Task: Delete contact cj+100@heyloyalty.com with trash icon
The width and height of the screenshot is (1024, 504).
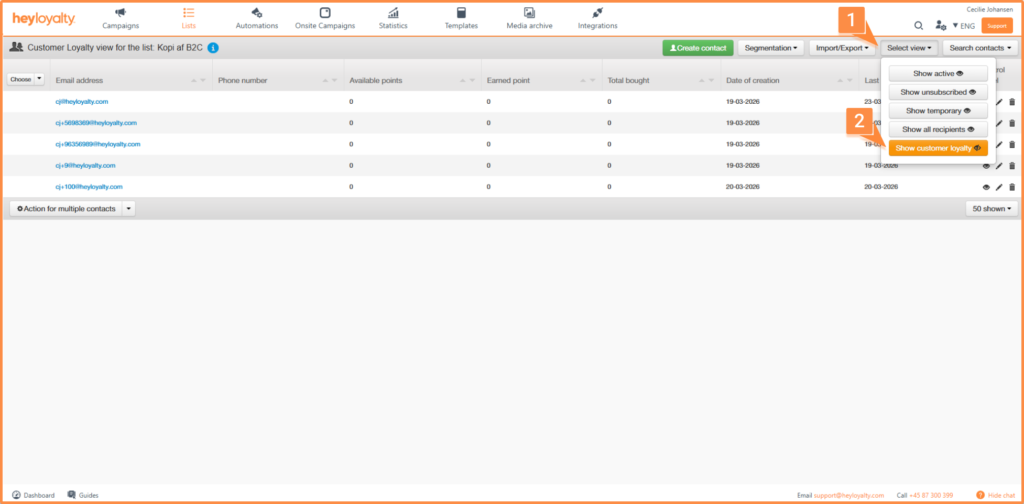Action: tap(1012, 187)
